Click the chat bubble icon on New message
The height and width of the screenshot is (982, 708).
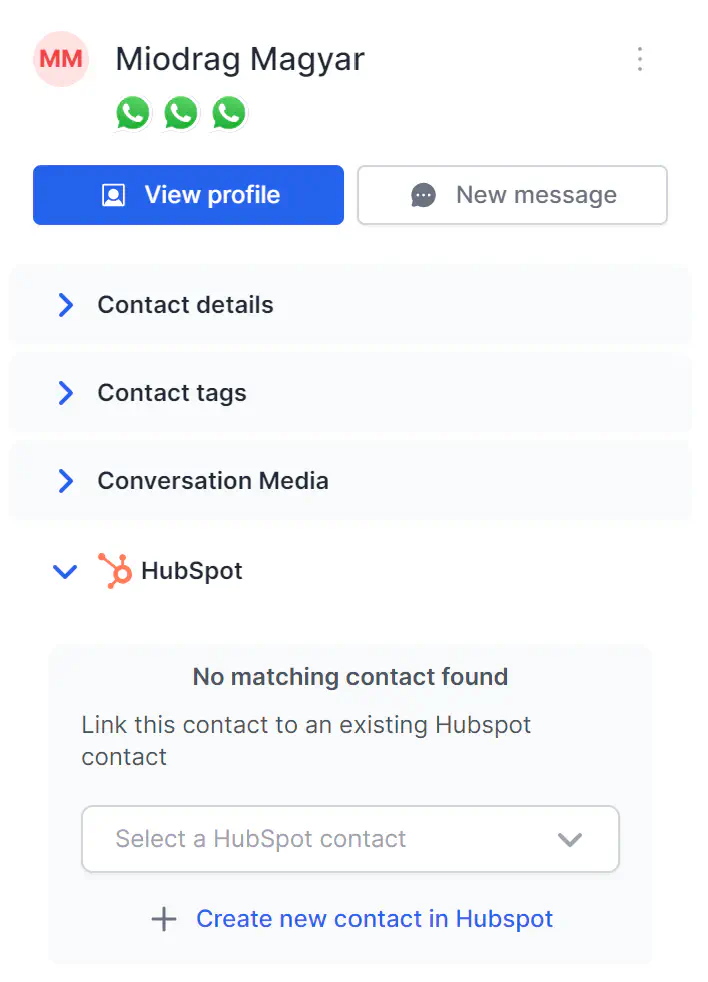(x=423, y=195)
